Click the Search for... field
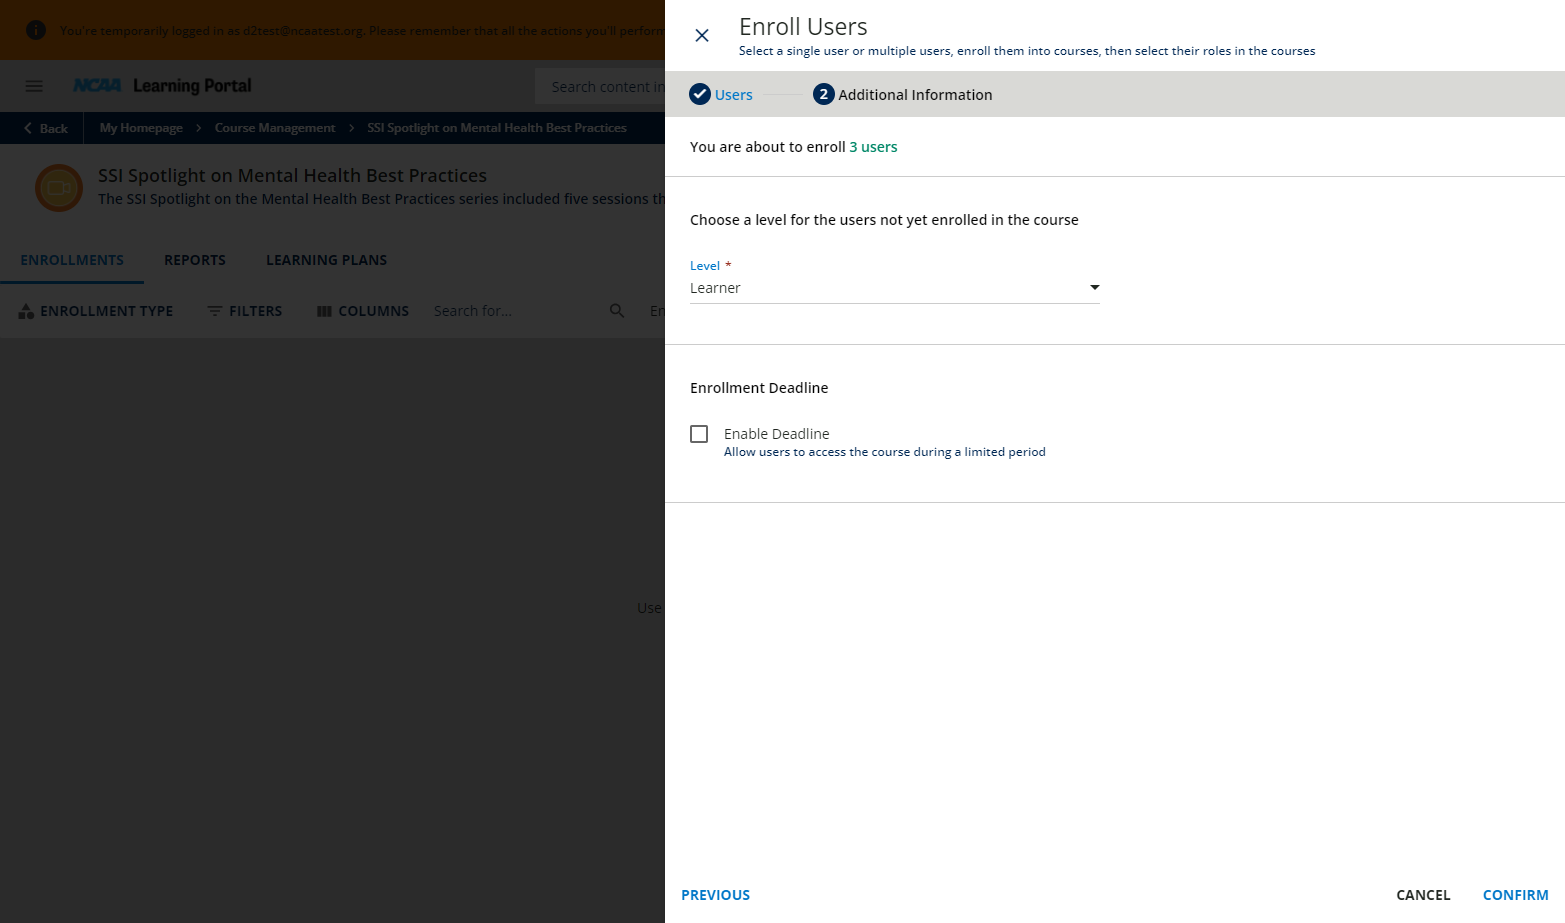The width and height of the screenshot is (1565, 923). click(x=514, y=311)
